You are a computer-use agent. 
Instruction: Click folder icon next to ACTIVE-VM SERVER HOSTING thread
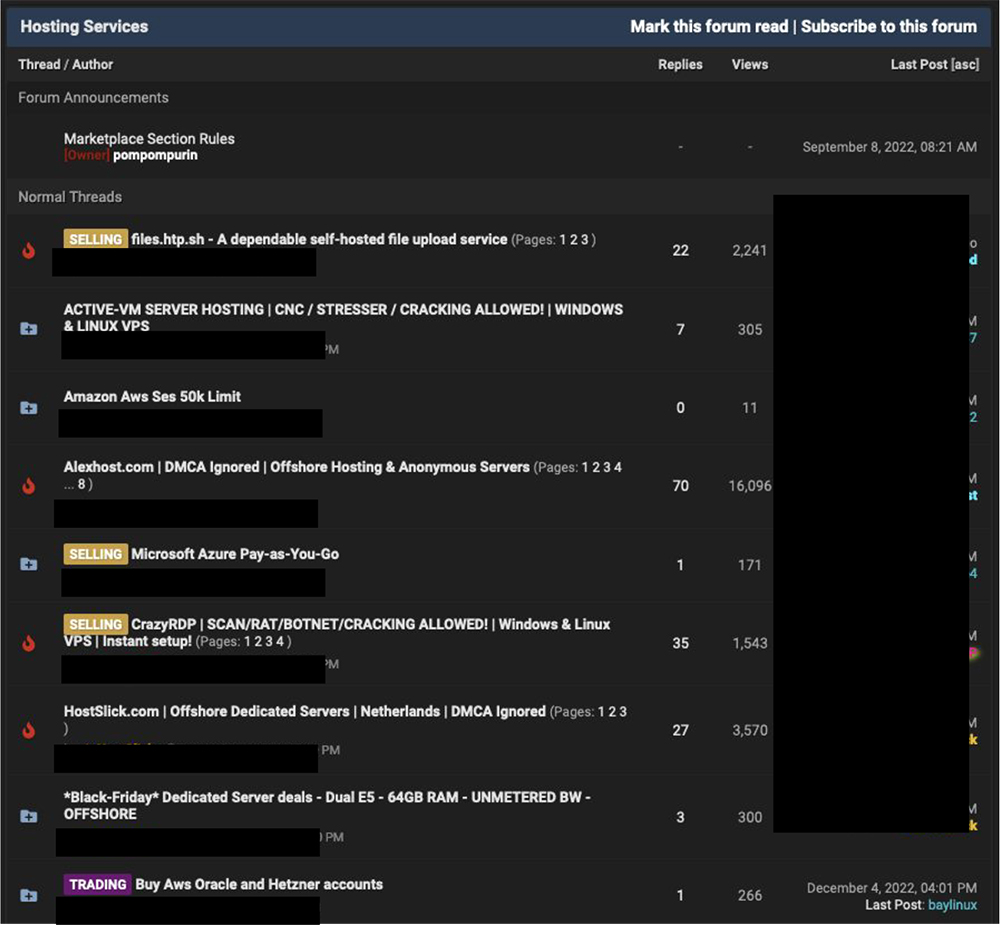29,329
